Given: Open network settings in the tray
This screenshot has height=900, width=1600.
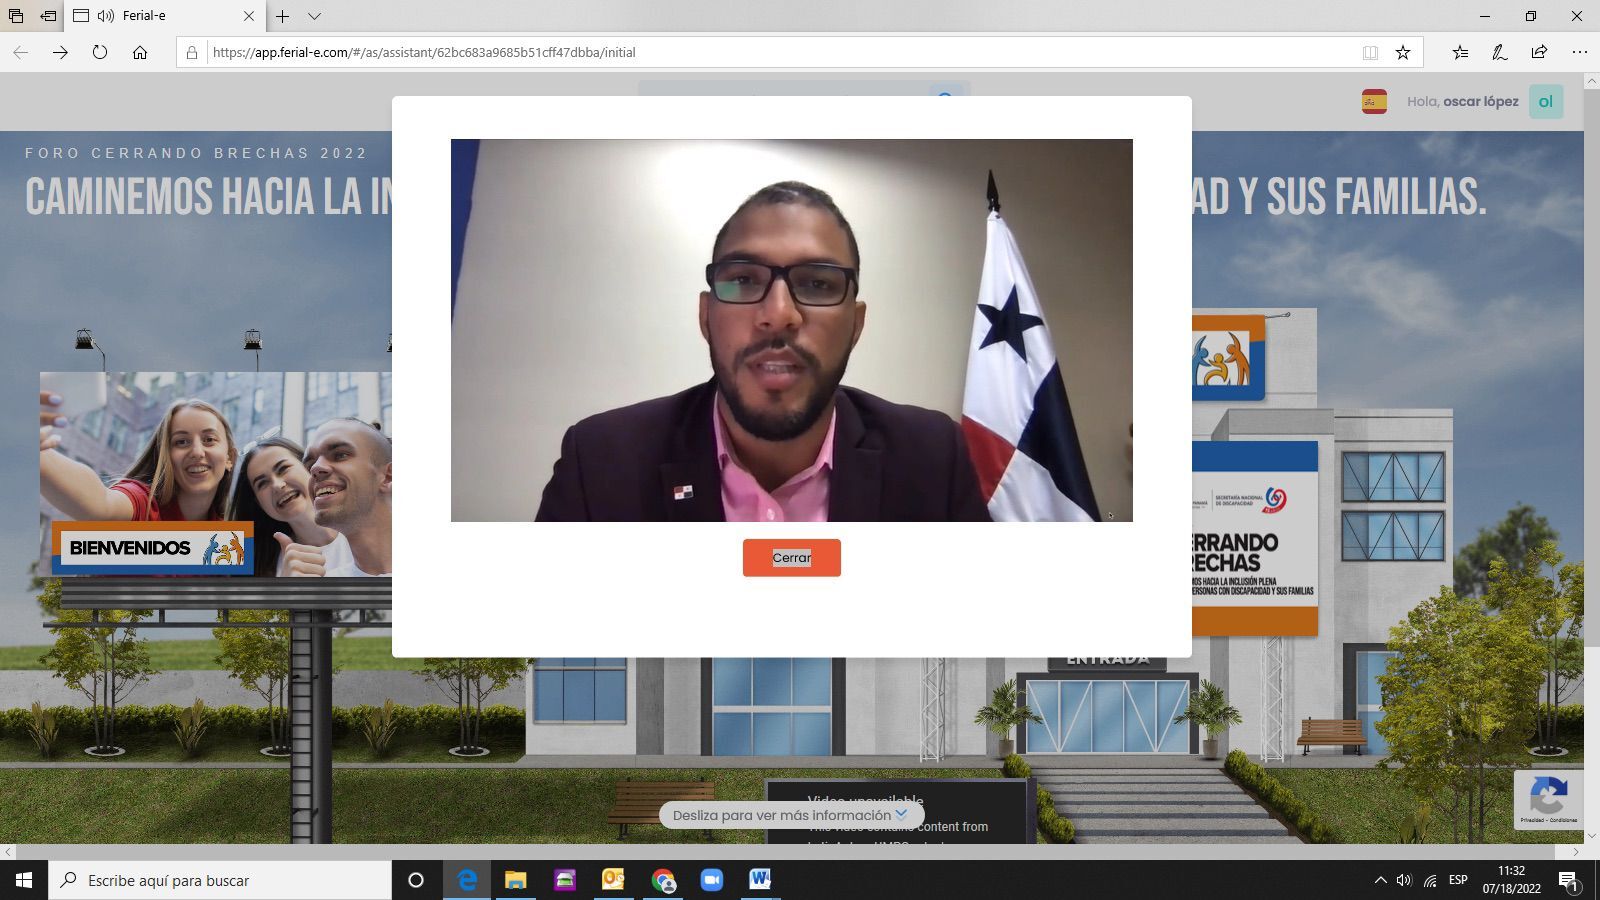Looking at the screenshot, I should pyautogui.click(x=1430, y=880).
